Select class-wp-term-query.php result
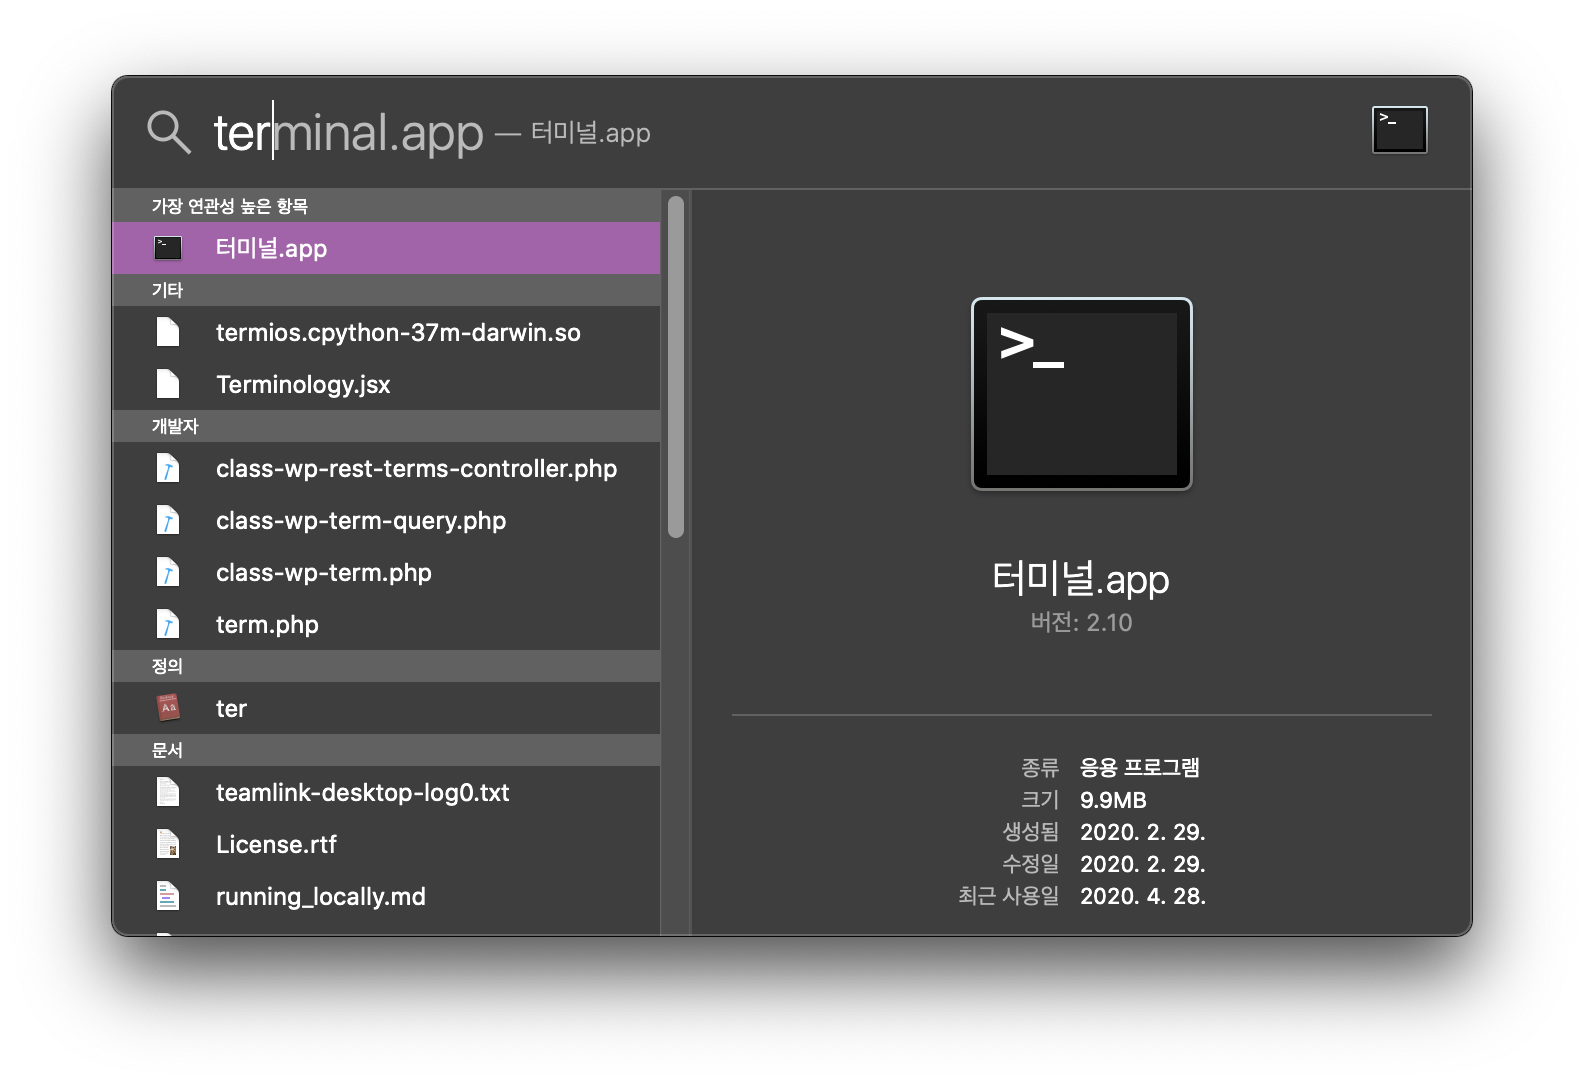 click(386, 520)
